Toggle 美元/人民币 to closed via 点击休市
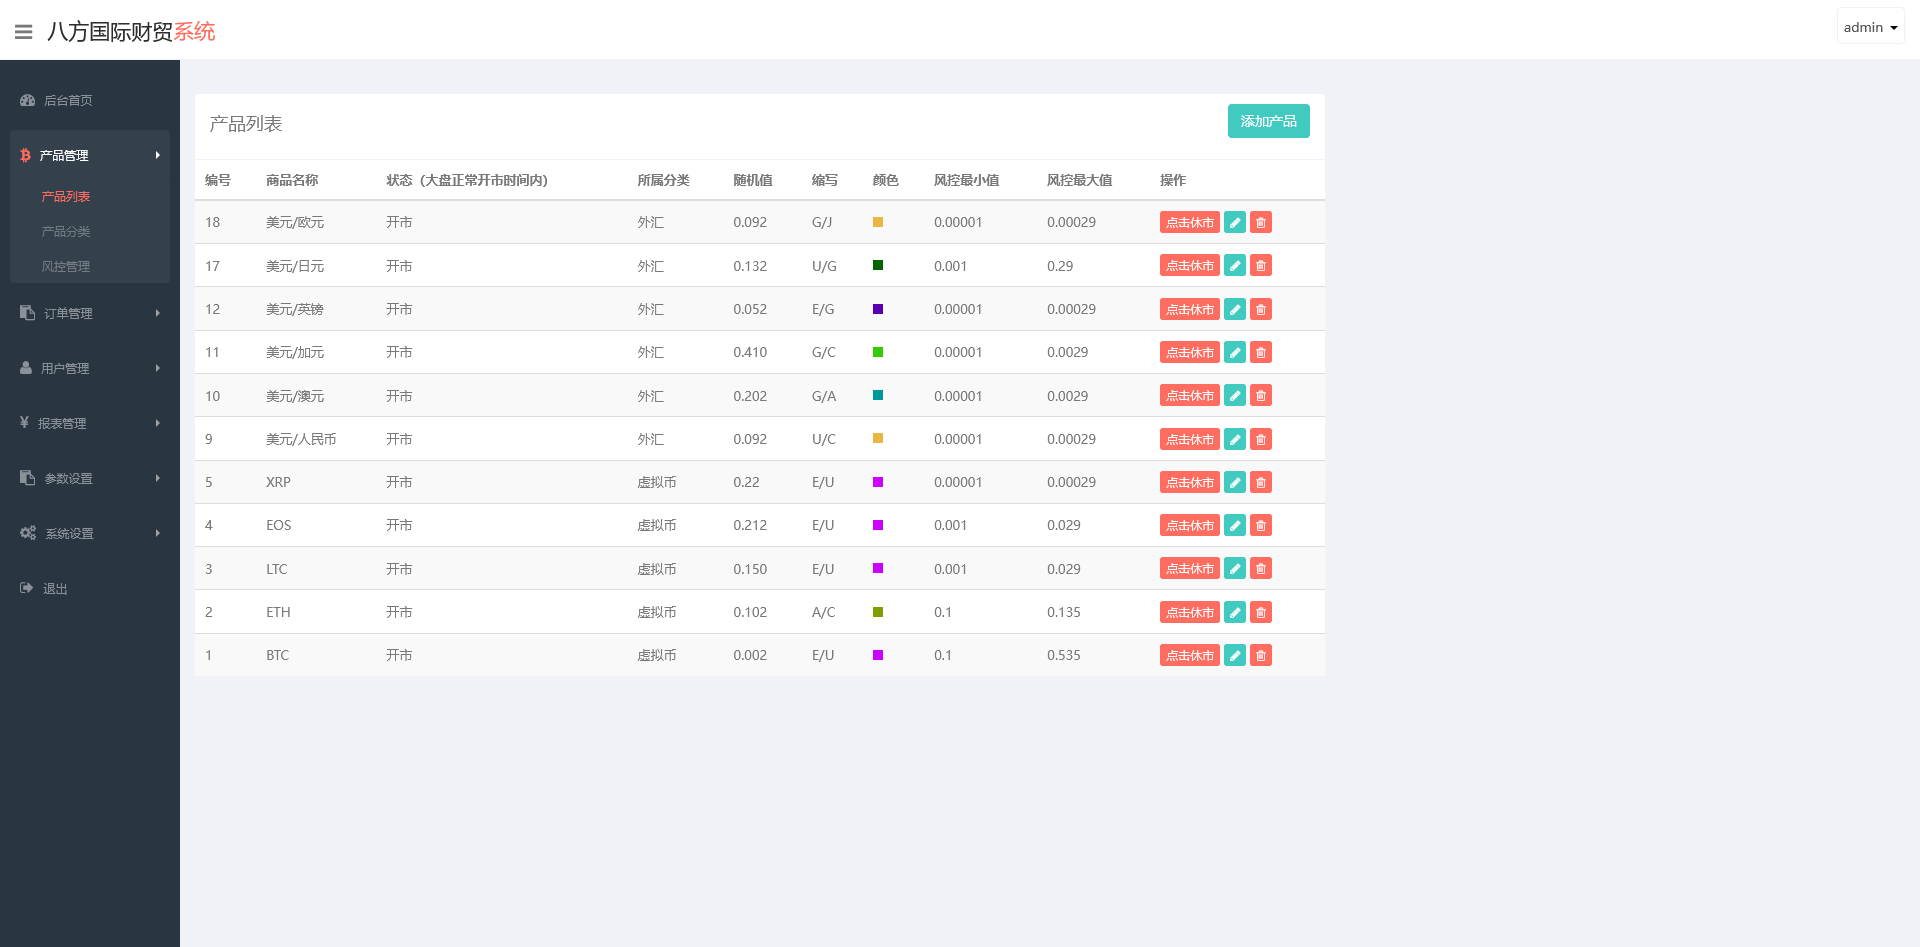 (x=1189, y=439)
